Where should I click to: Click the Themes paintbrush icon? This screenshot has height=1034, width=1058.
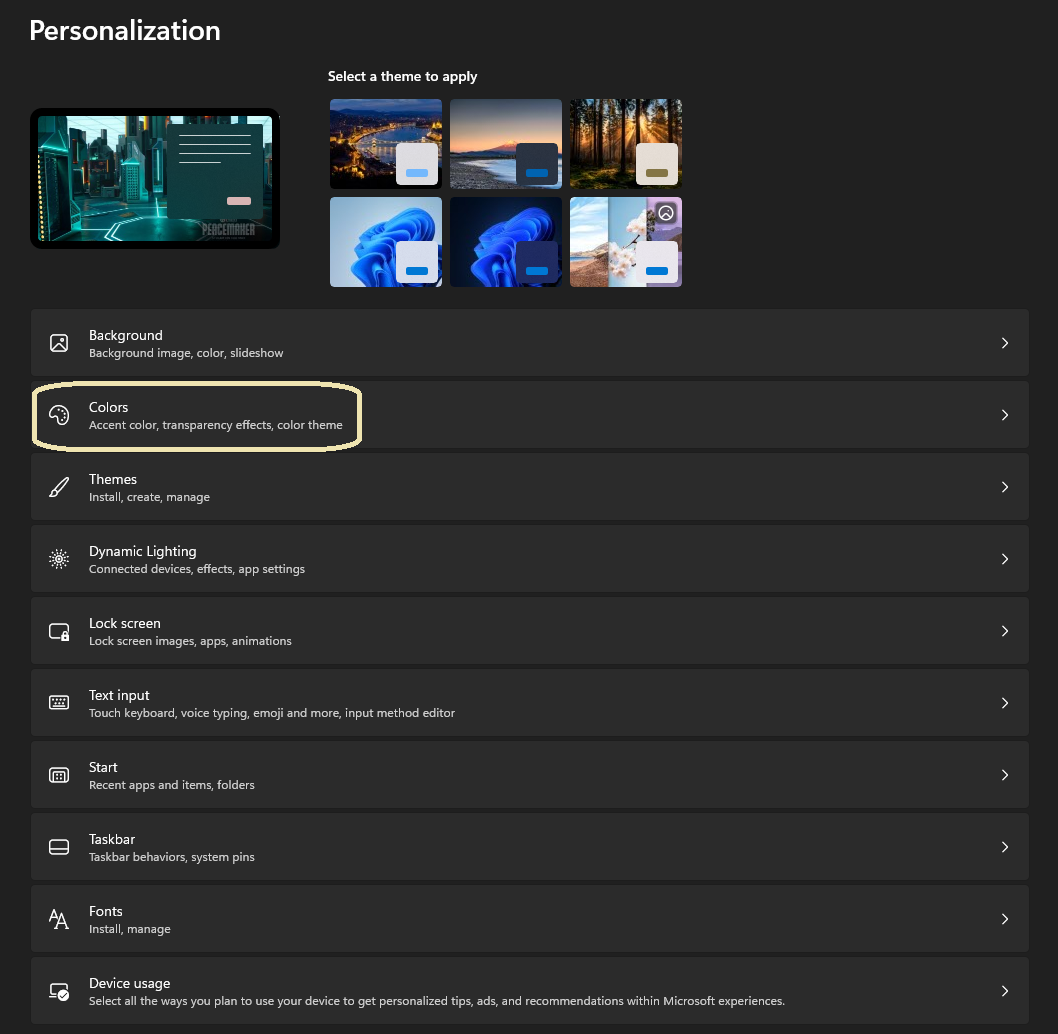[x=59, y=487]
